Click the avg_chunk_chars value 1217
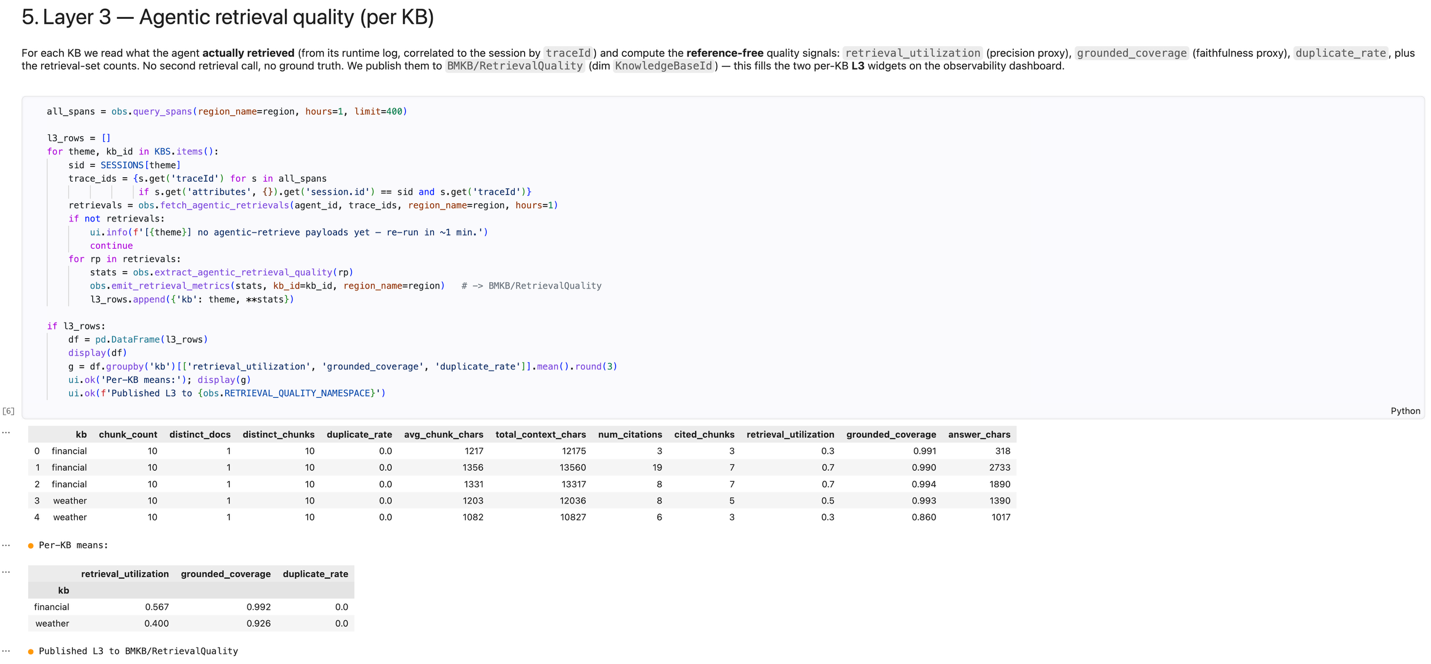1431x664 pixels. (473, 451)
